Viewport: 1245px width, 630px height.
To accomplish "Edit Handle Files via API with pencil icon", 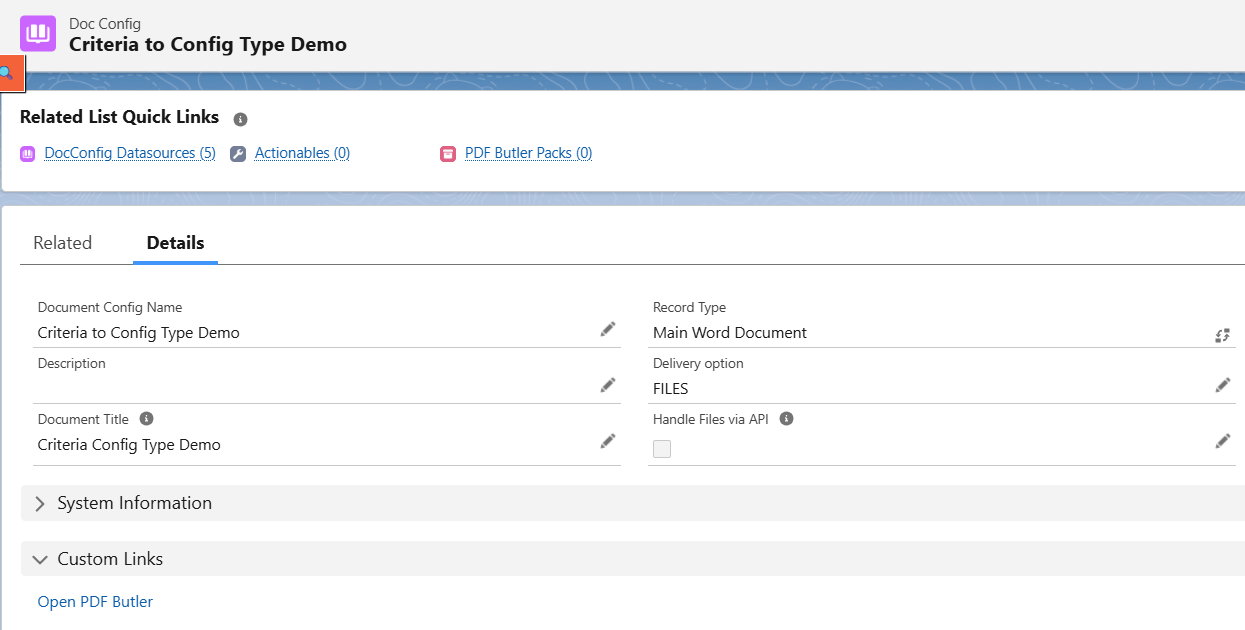I will [x=1223, y=441].
